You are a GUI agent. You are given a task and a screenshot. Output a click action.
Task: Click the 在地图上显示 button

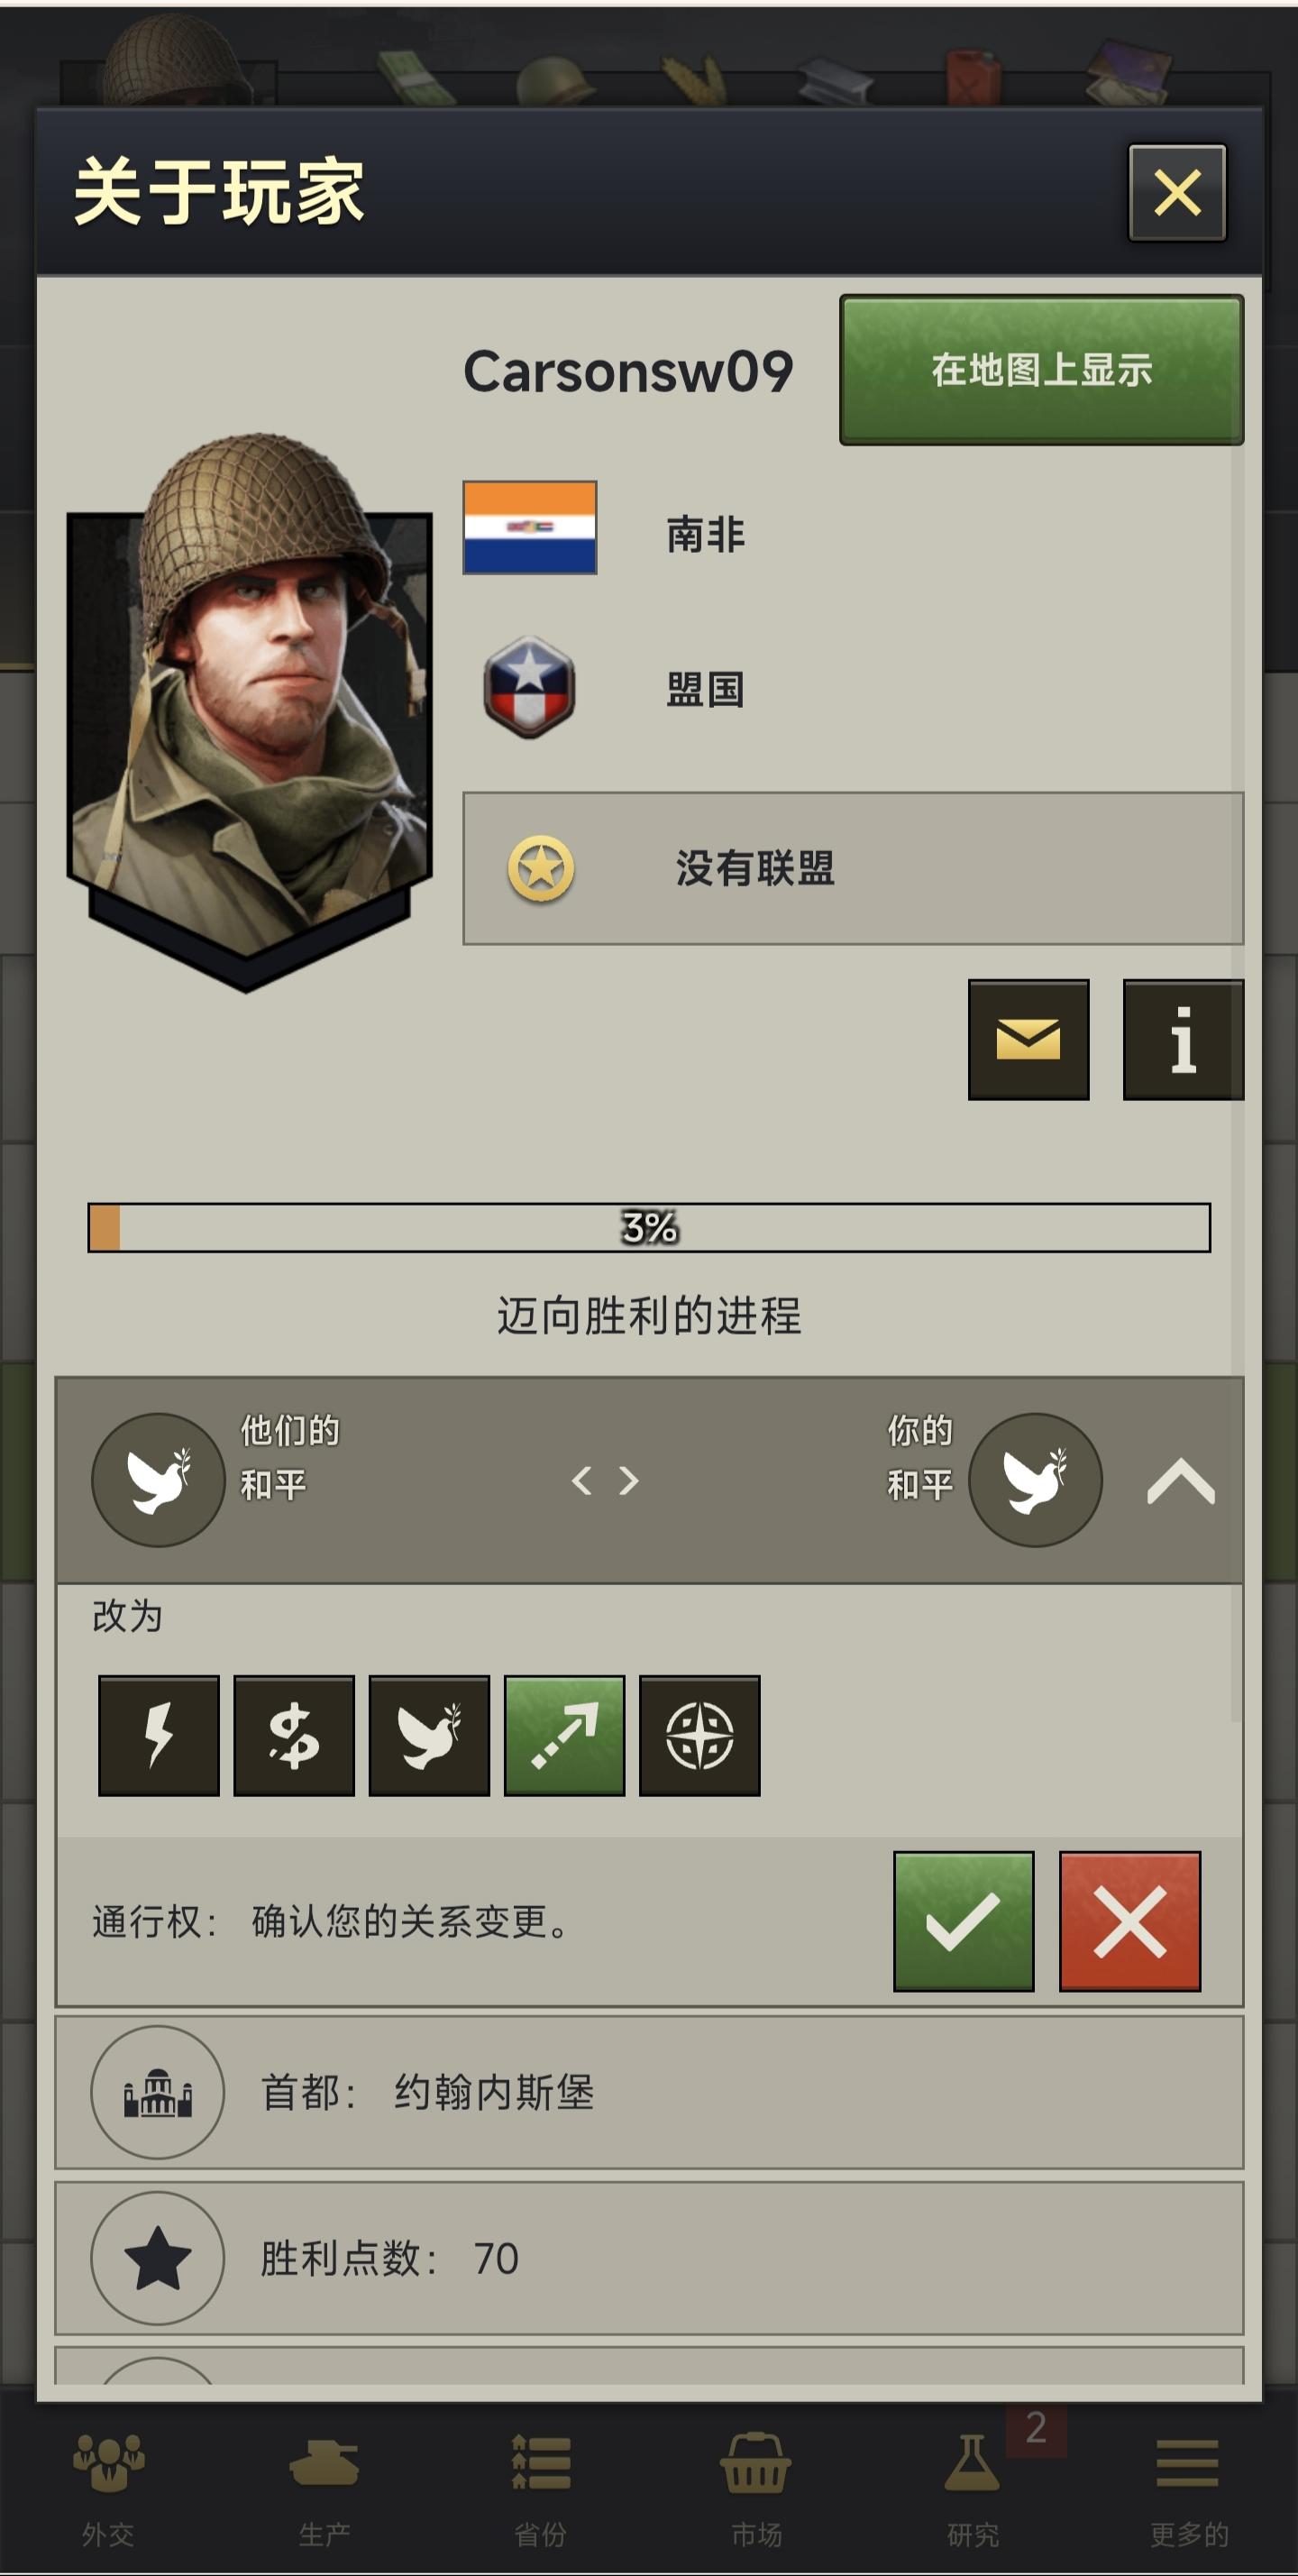coord(1041,369)
